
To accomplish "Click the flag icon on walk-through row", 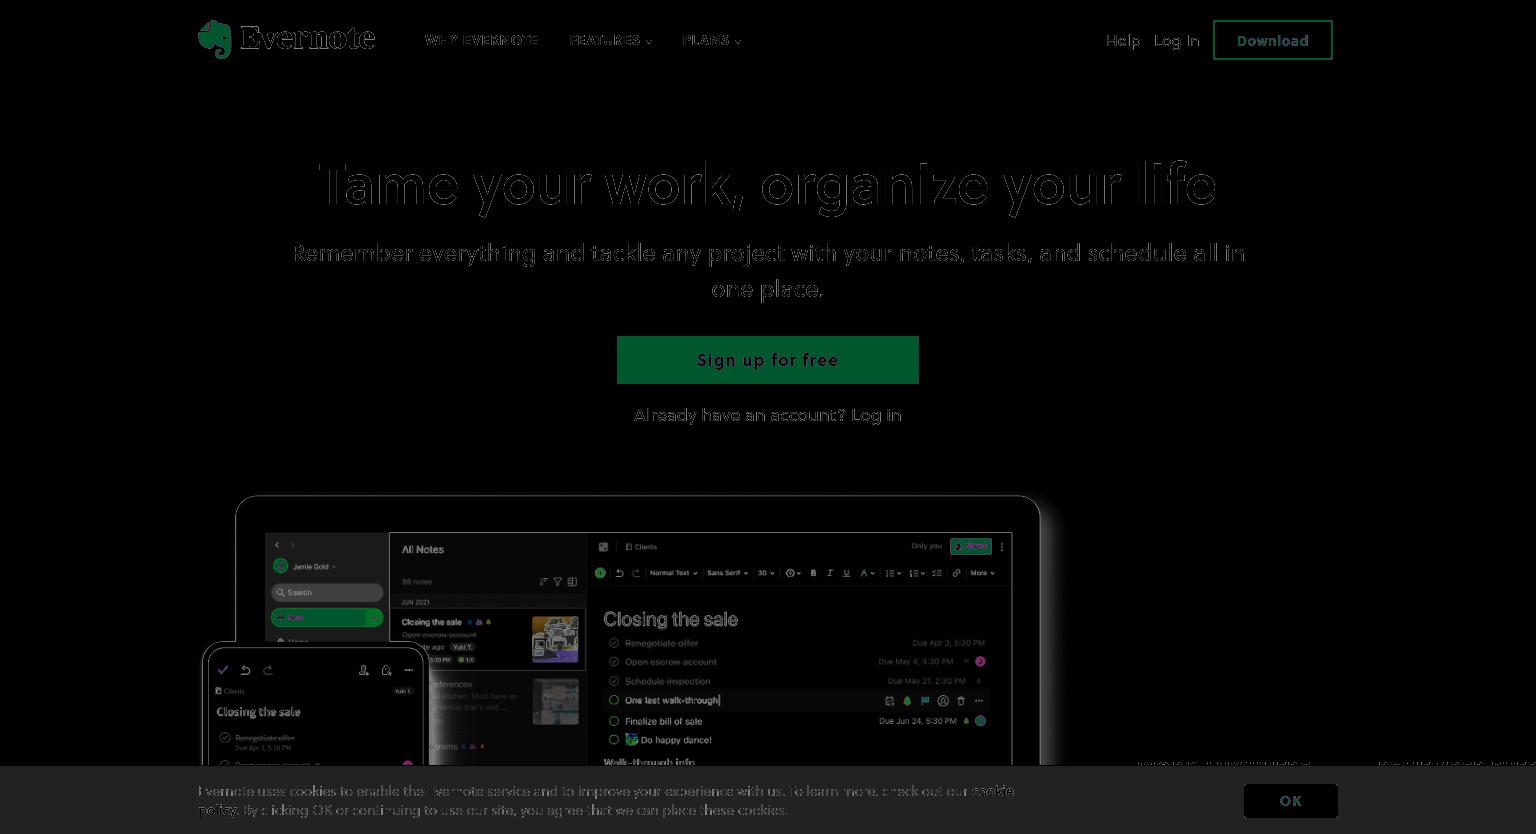I will coord(925,701).
